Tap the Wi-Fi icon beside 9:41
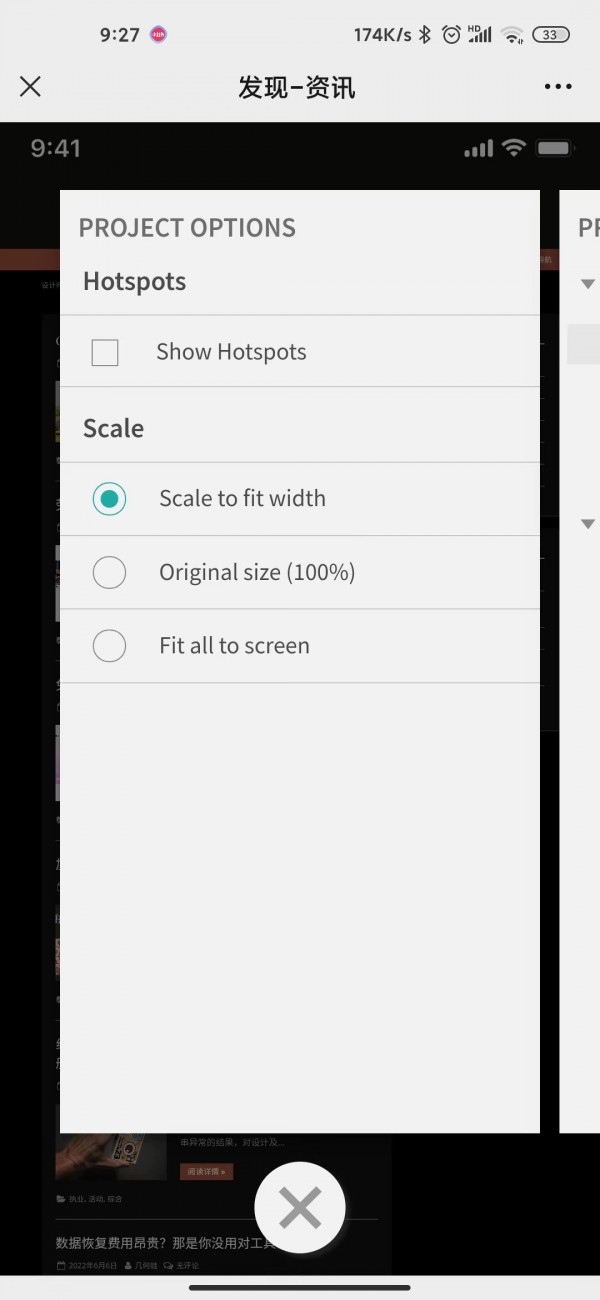This screenshot has width=600, height=1300. point(514,148)
